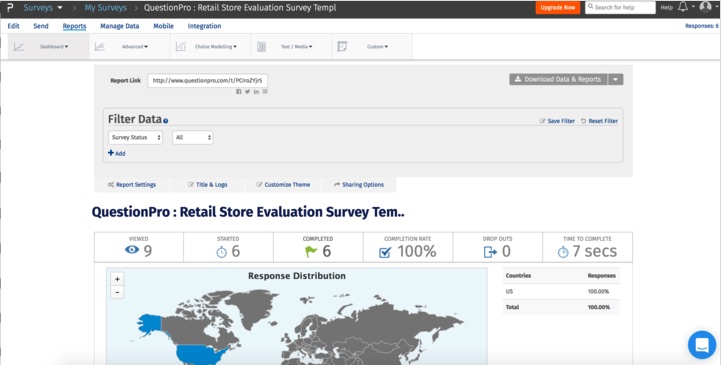Click the Advanced reports chart icon
Image resolution: width=721 pixels, height=365 pixels.
click(100, 46)
